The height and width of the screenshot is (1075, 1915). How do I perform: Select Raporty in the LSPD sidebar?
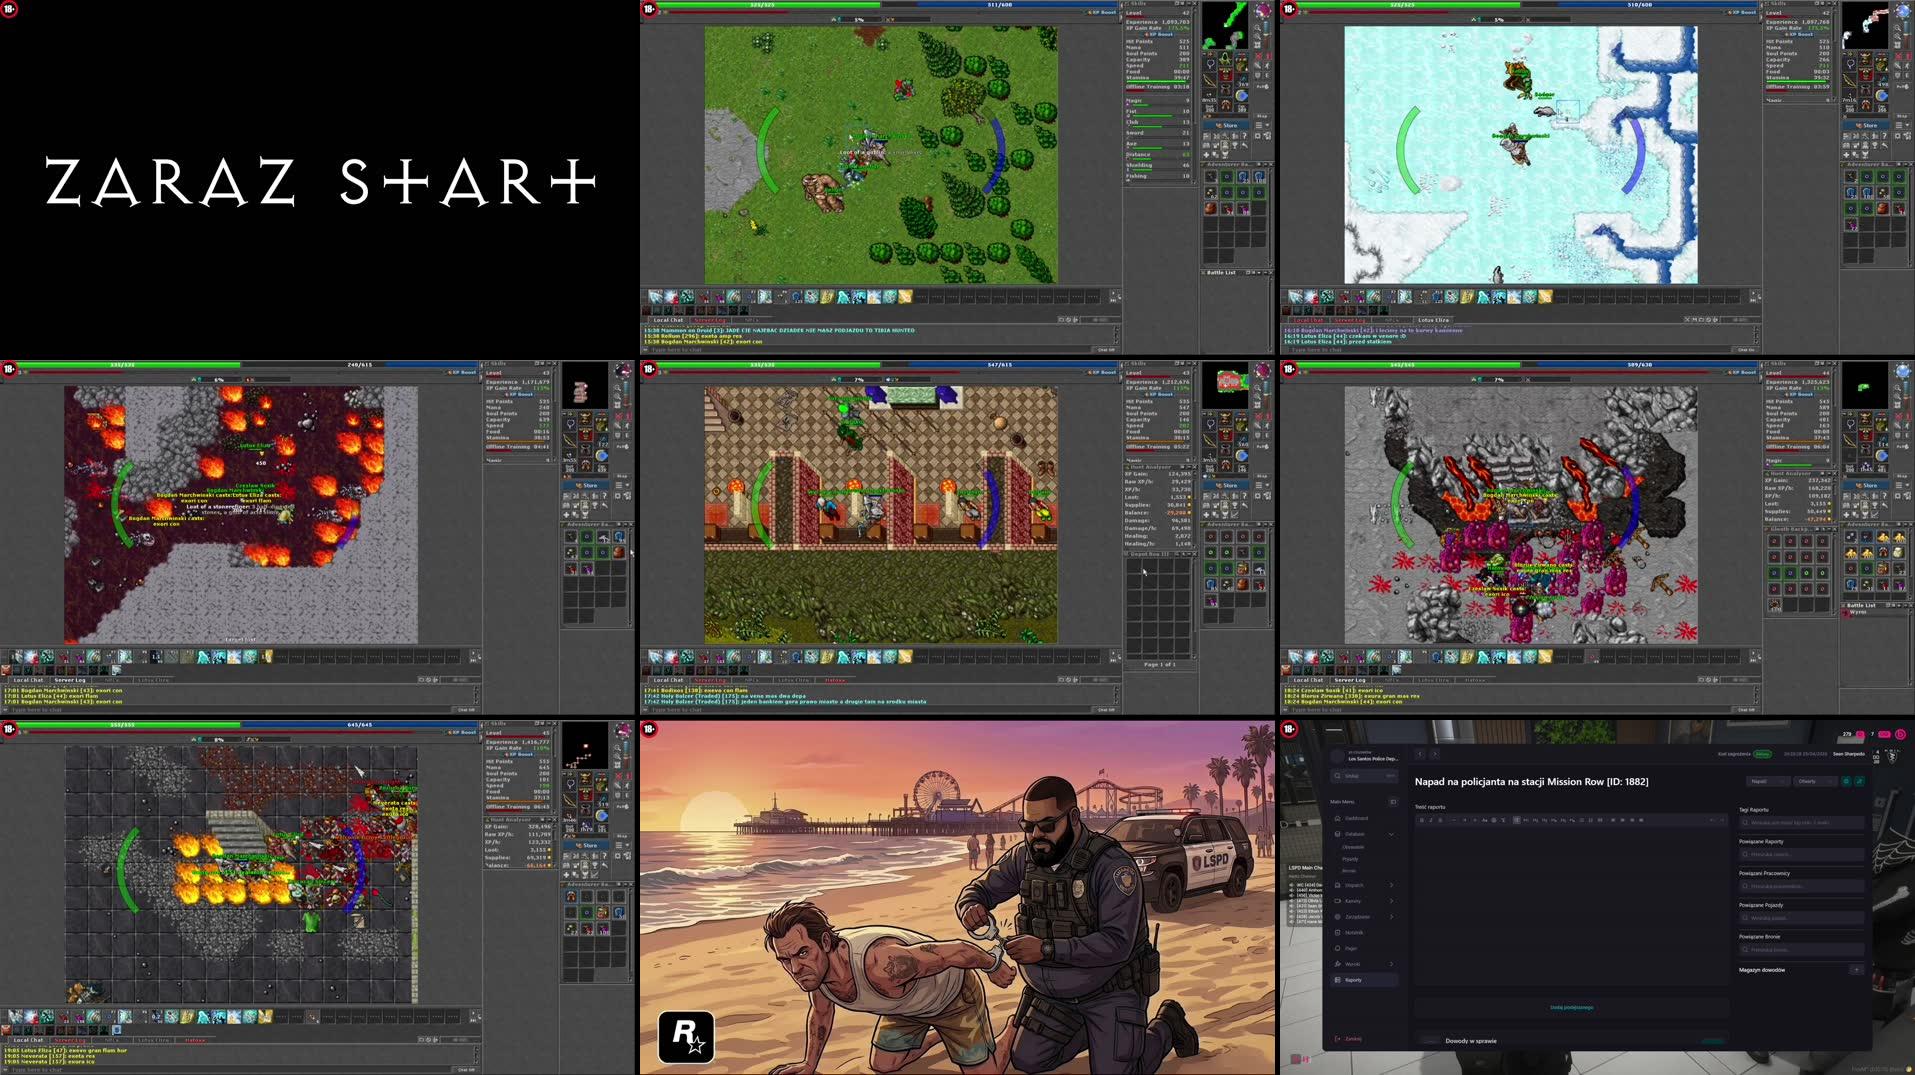pyautogui.click(x=1364, y=980)
